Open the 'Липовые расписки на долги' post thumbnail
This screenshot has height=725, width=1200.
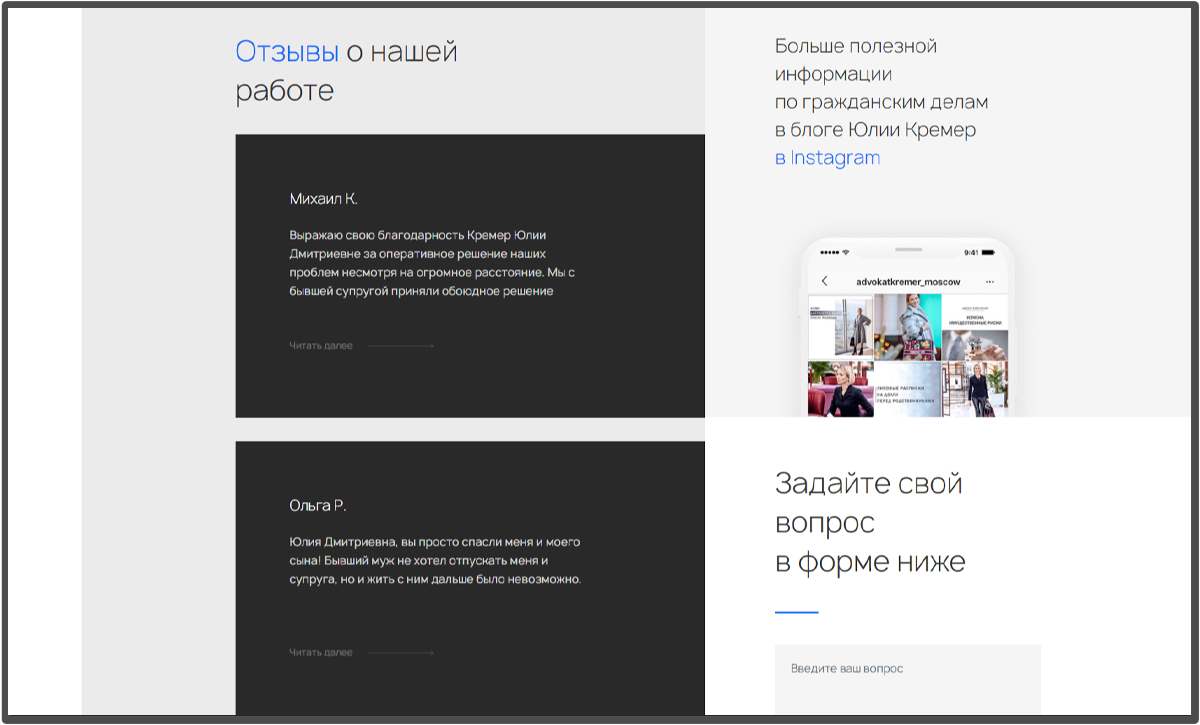[x=907, y=389]
